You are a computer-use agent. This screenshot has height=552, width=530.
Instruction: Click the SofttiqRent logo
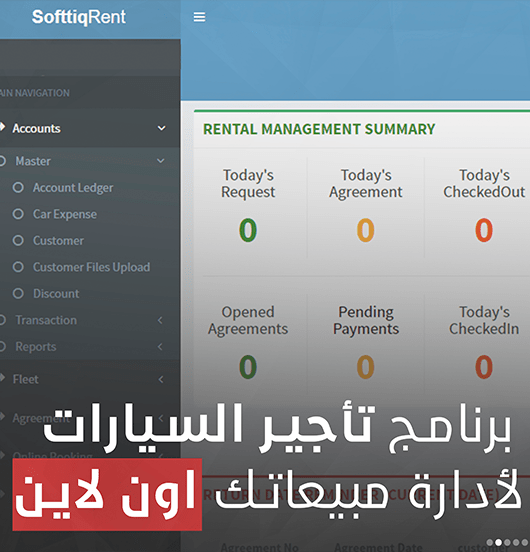click(x=78, y=17)
